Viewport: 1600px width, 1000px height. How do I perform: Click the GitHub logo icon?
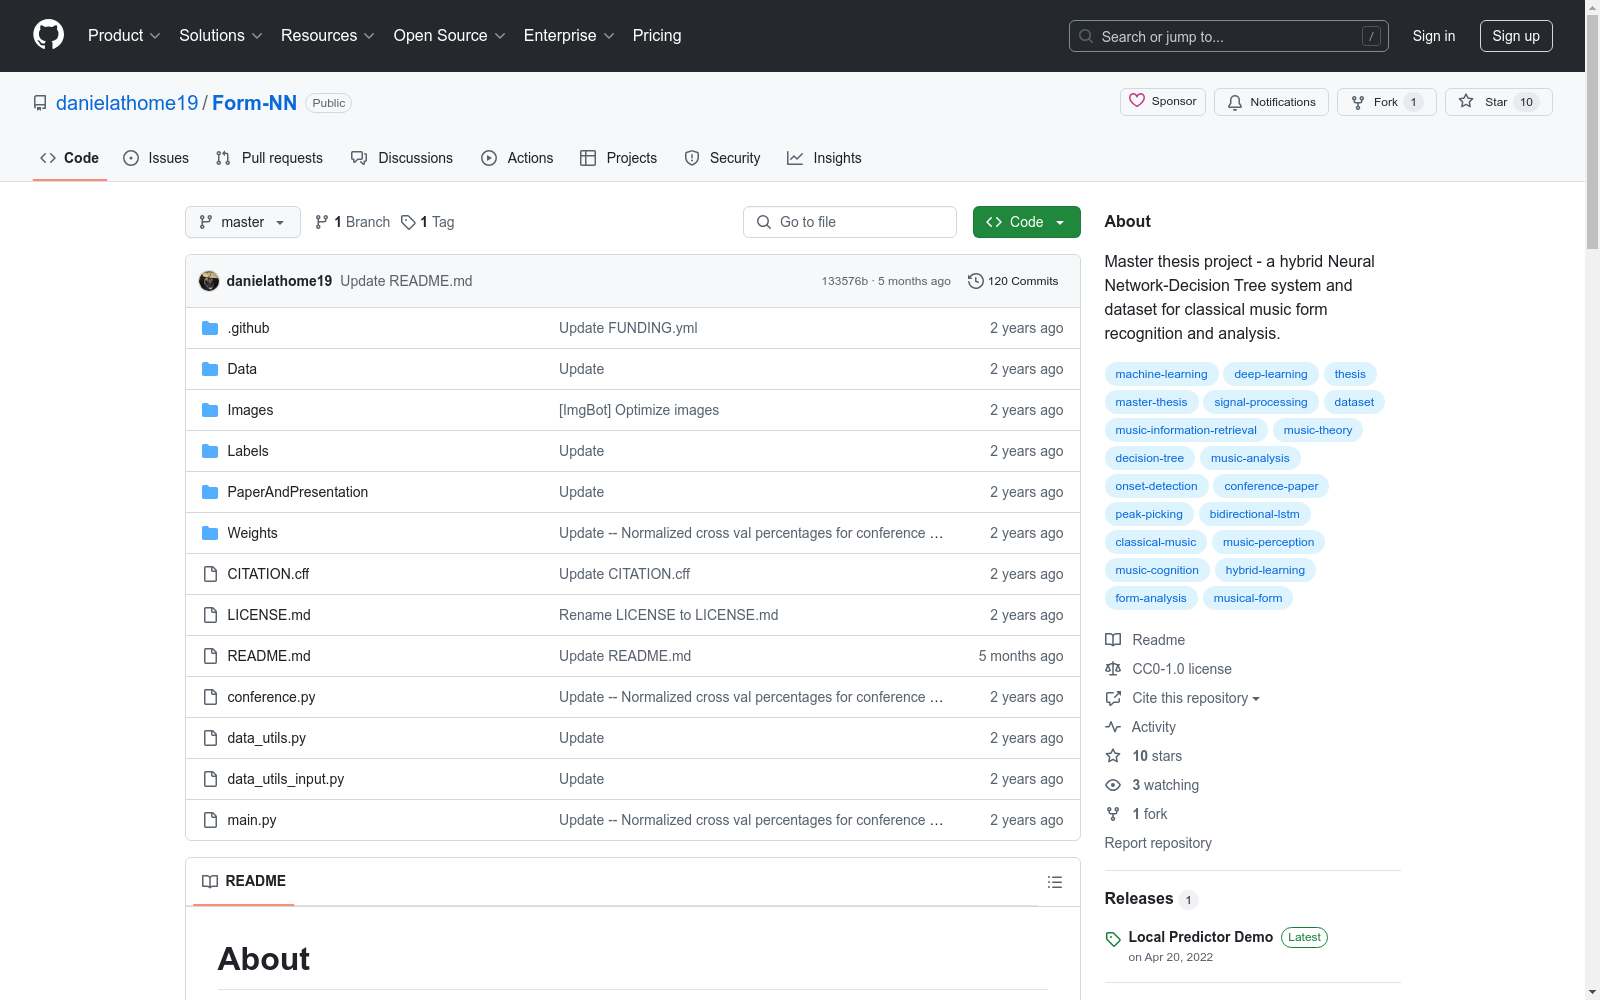(x=48, y=35)
